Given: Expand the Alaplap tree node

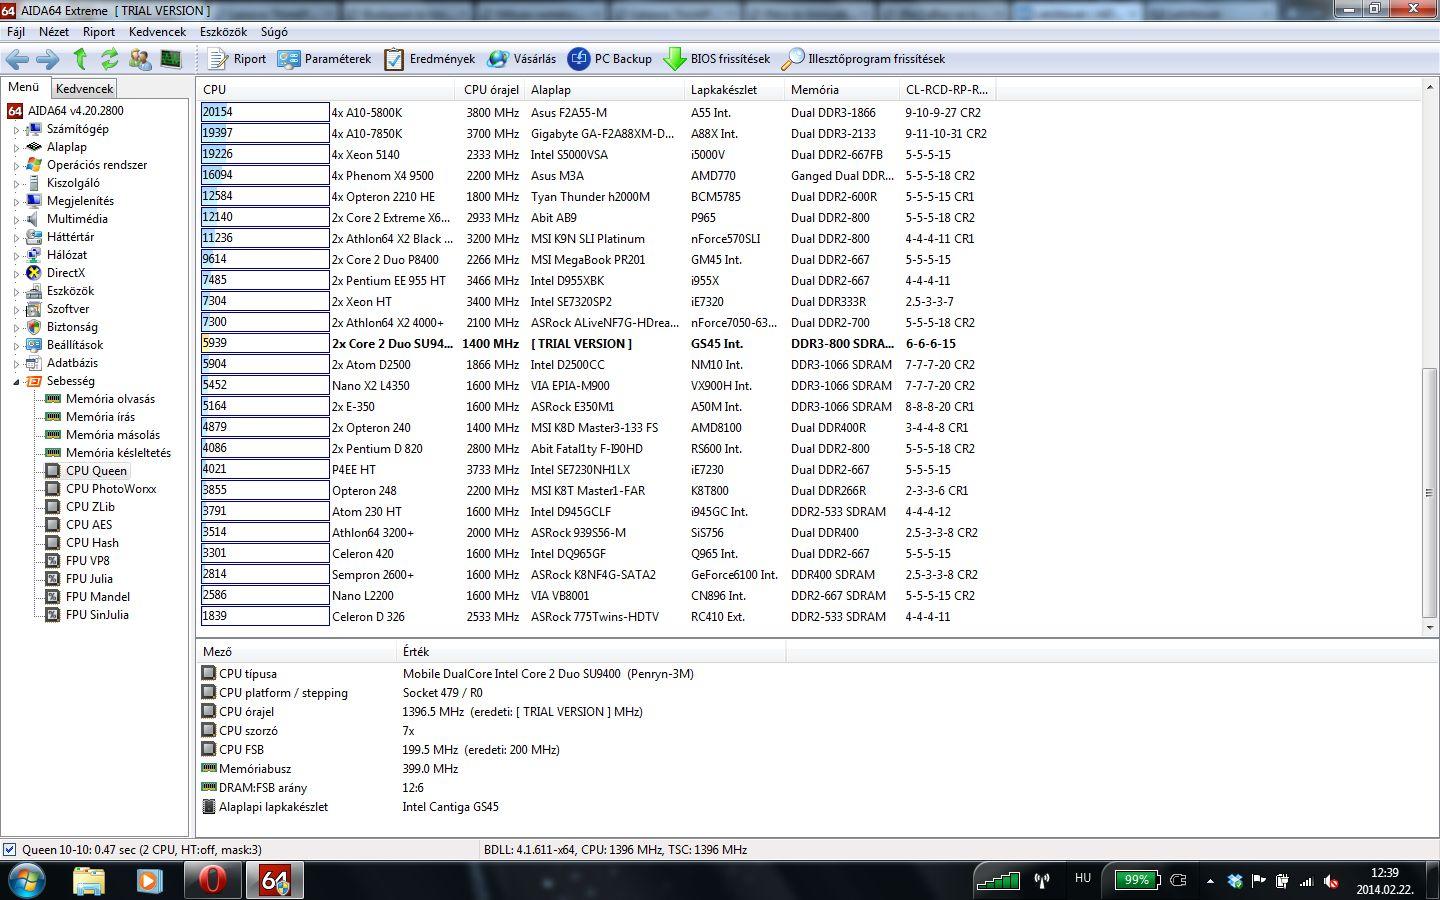Looking at the screenshot, I should (16, 148).
